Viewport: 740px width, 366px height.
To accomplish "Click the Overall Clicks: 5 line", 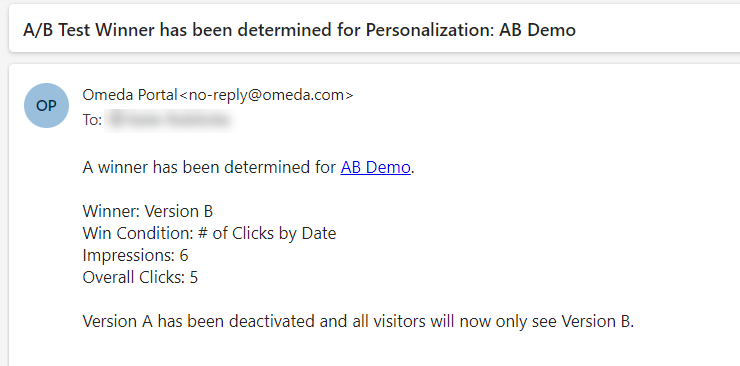I will [140, 277].
